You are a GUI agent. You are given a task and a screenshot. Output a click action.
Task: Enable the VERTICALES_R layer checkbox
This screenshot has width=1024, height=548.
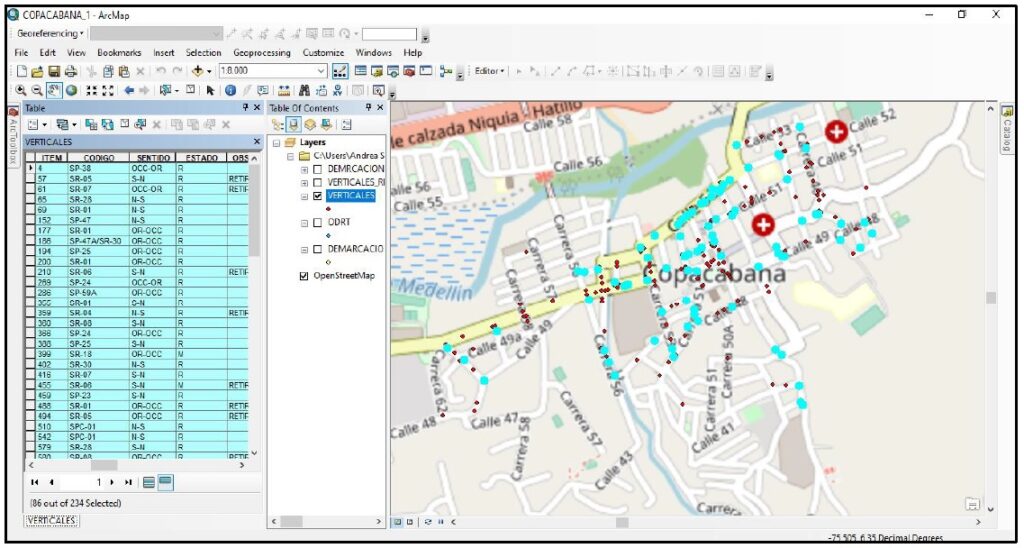(x=317, y=182)
